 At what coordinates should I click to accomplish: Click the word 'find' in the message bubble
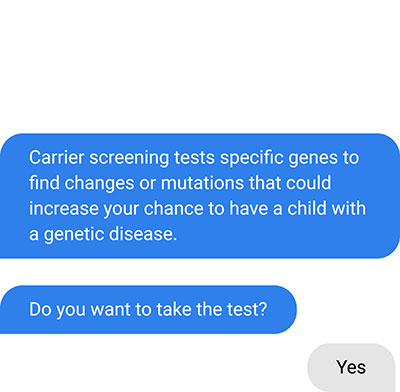44,183
